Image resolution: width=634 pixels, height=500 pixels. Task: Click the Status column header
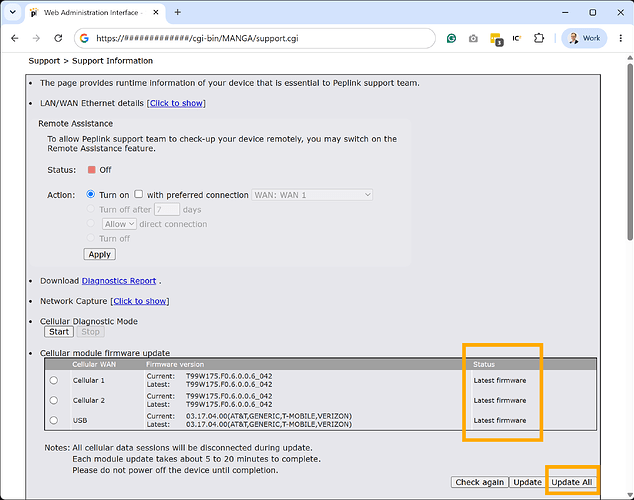[484, 364]
